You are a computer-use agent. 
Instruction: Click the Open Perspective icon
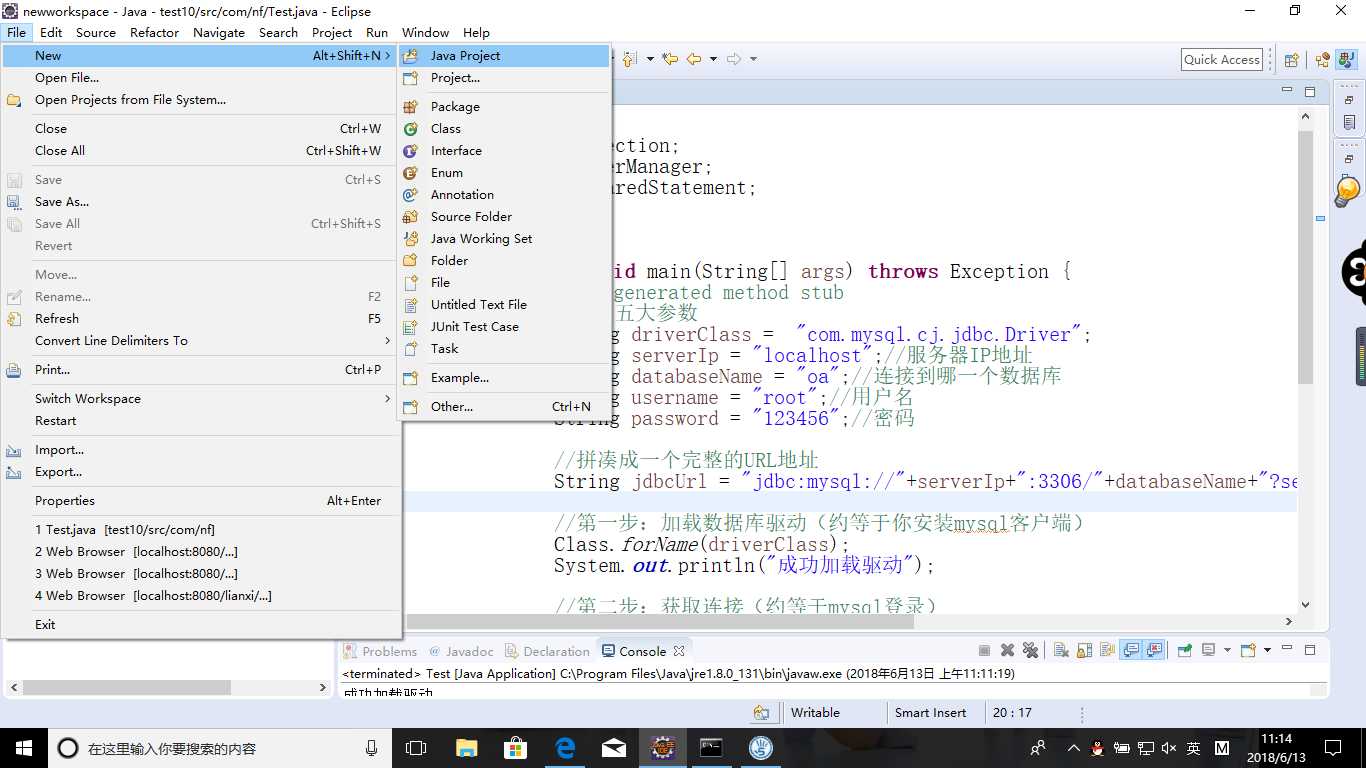coord(1291,60)
